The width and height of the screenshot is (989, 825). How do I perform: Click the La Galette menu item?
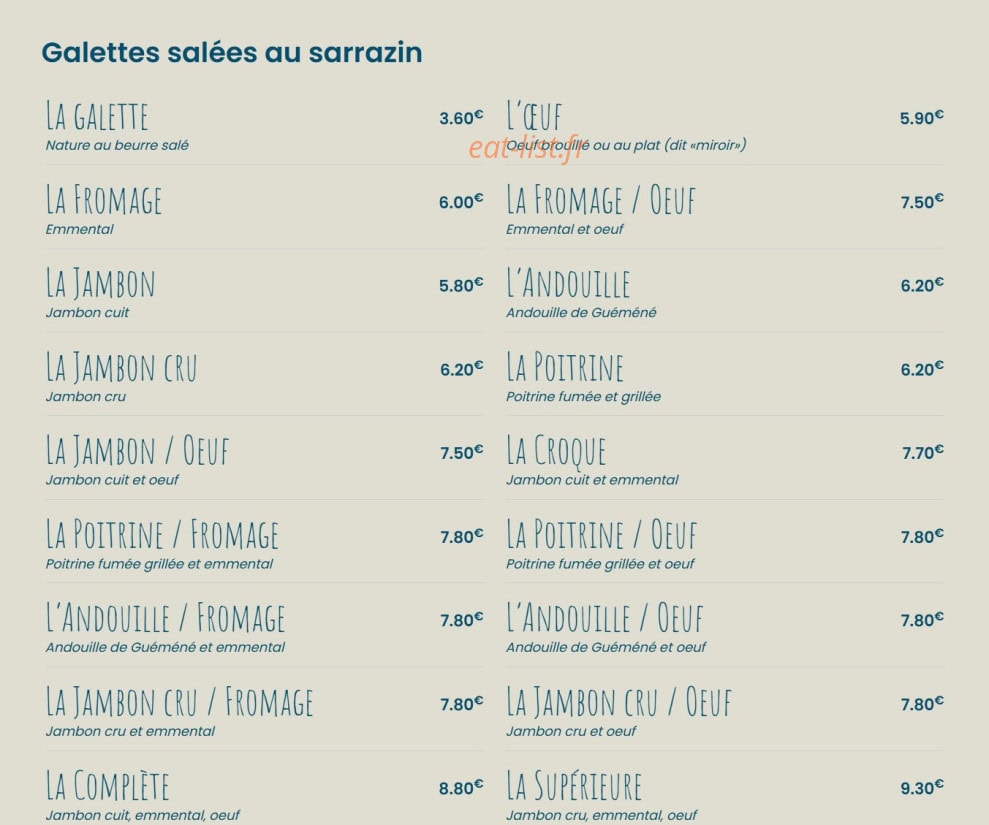tap(97, 116)
